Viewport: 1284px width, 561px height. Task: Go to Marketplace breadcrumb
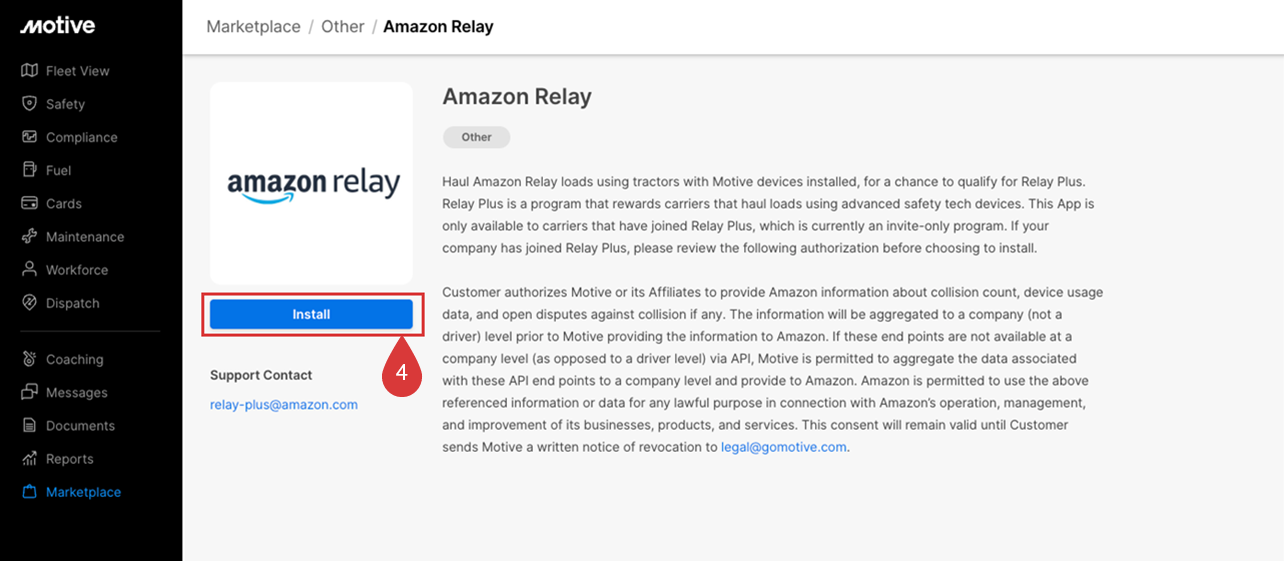click(253, 27)
